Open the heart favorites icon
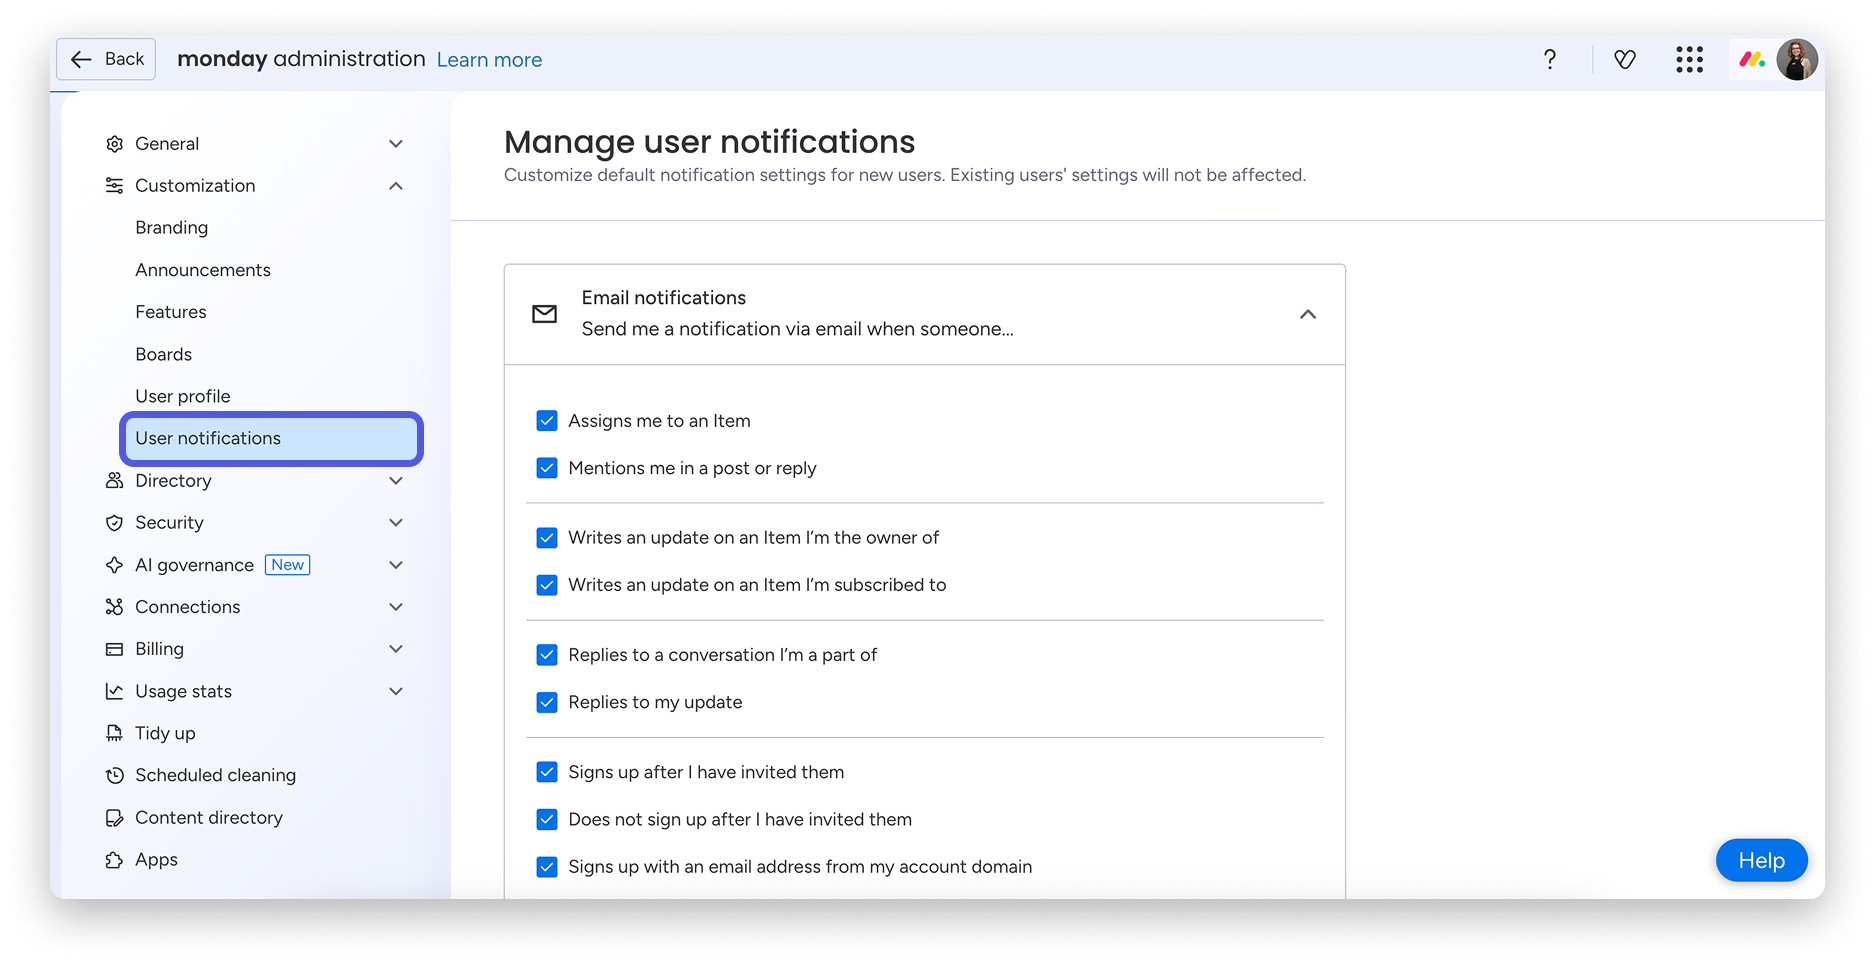 pos(1625,59)
